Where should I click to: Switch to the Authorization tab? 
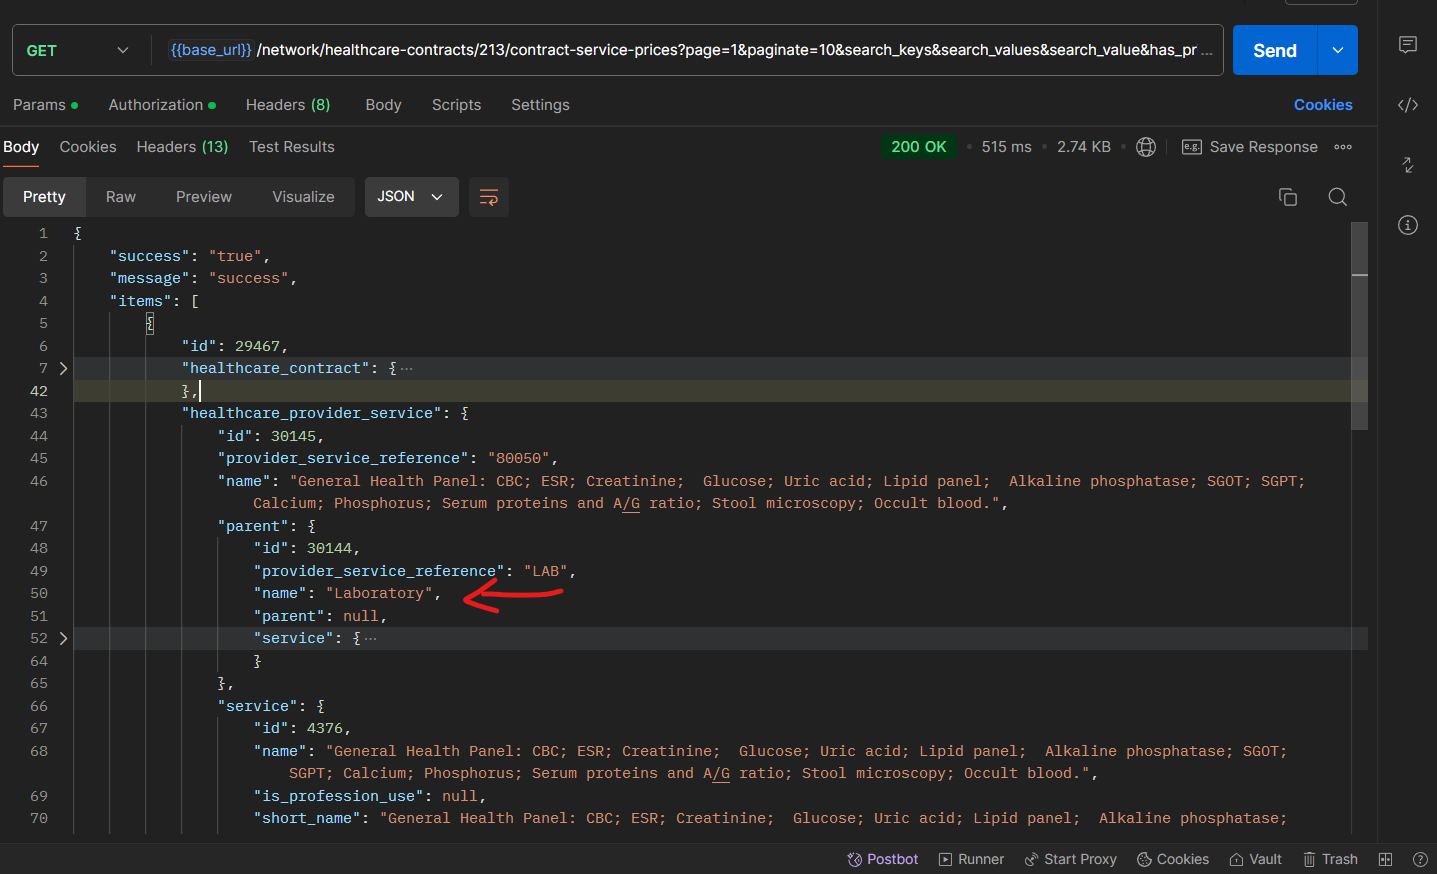coord(156,105)
